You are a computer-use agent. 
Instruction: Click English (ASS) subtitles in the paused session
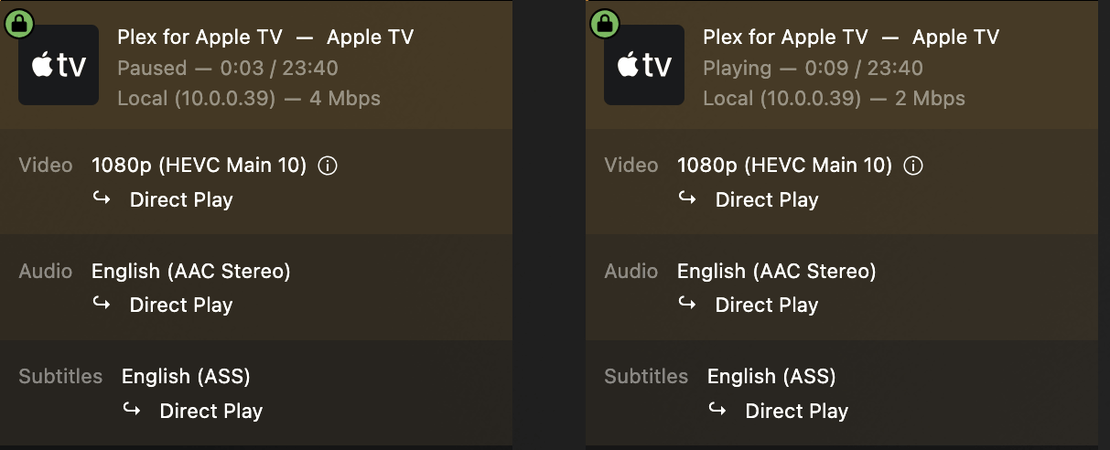coord(186,377)
